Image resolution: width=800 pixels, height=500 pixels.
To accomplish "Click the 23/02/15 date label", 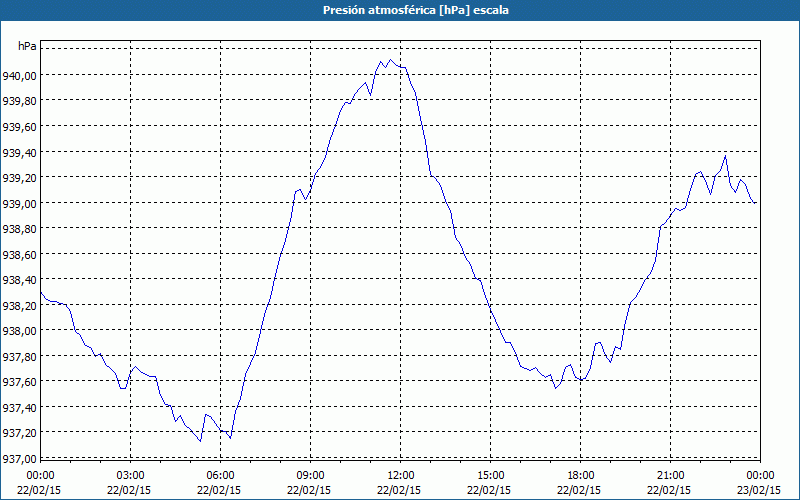I will [x=759, y=490].
